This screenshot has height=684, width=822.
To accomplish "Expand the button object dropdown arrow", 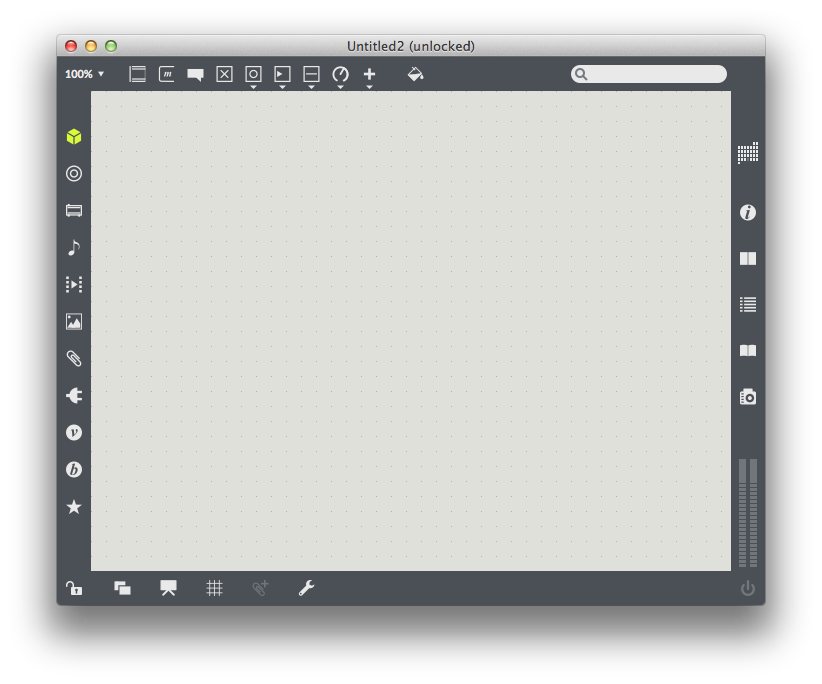I will [253, 87].
